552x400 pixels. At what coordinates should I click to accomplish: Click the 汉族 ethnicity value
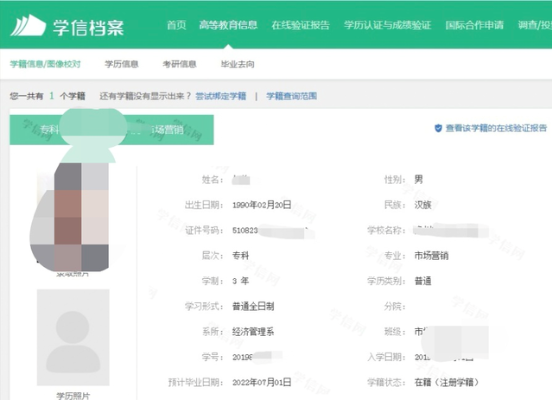point(423,205)
